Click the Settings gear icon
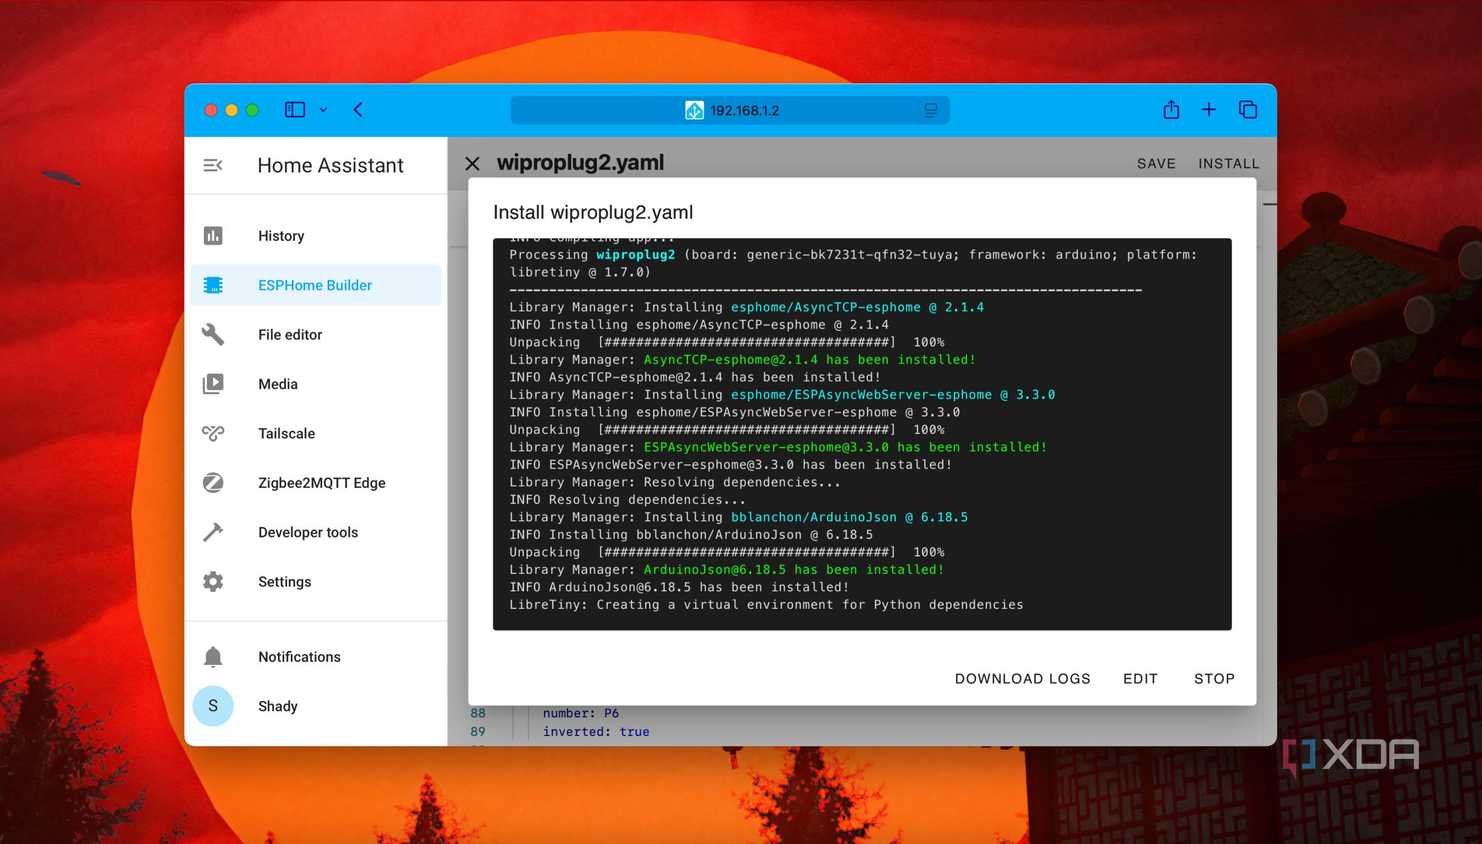The width and height of the screenshot is (1482, 844). (213, 582)
